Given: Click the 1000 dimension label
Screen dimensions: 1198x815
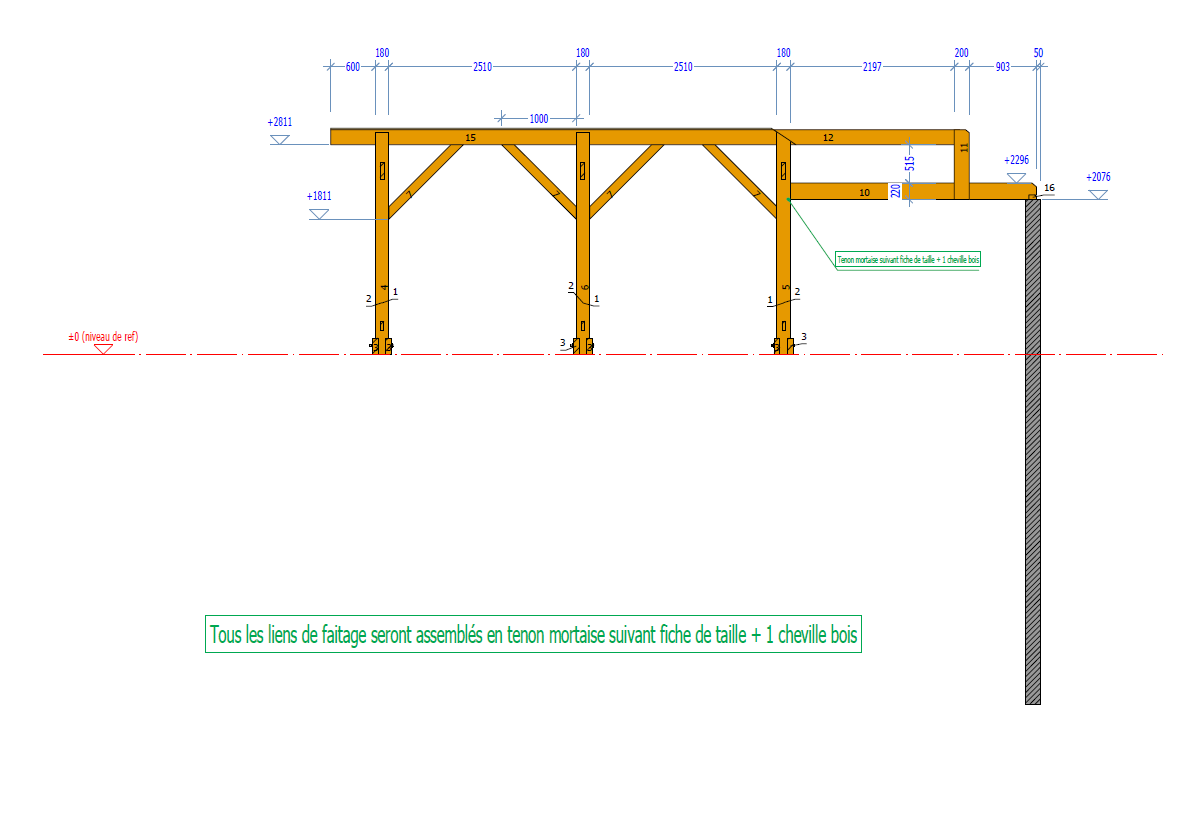Looking at the screenshot, I should click(538, 119).
